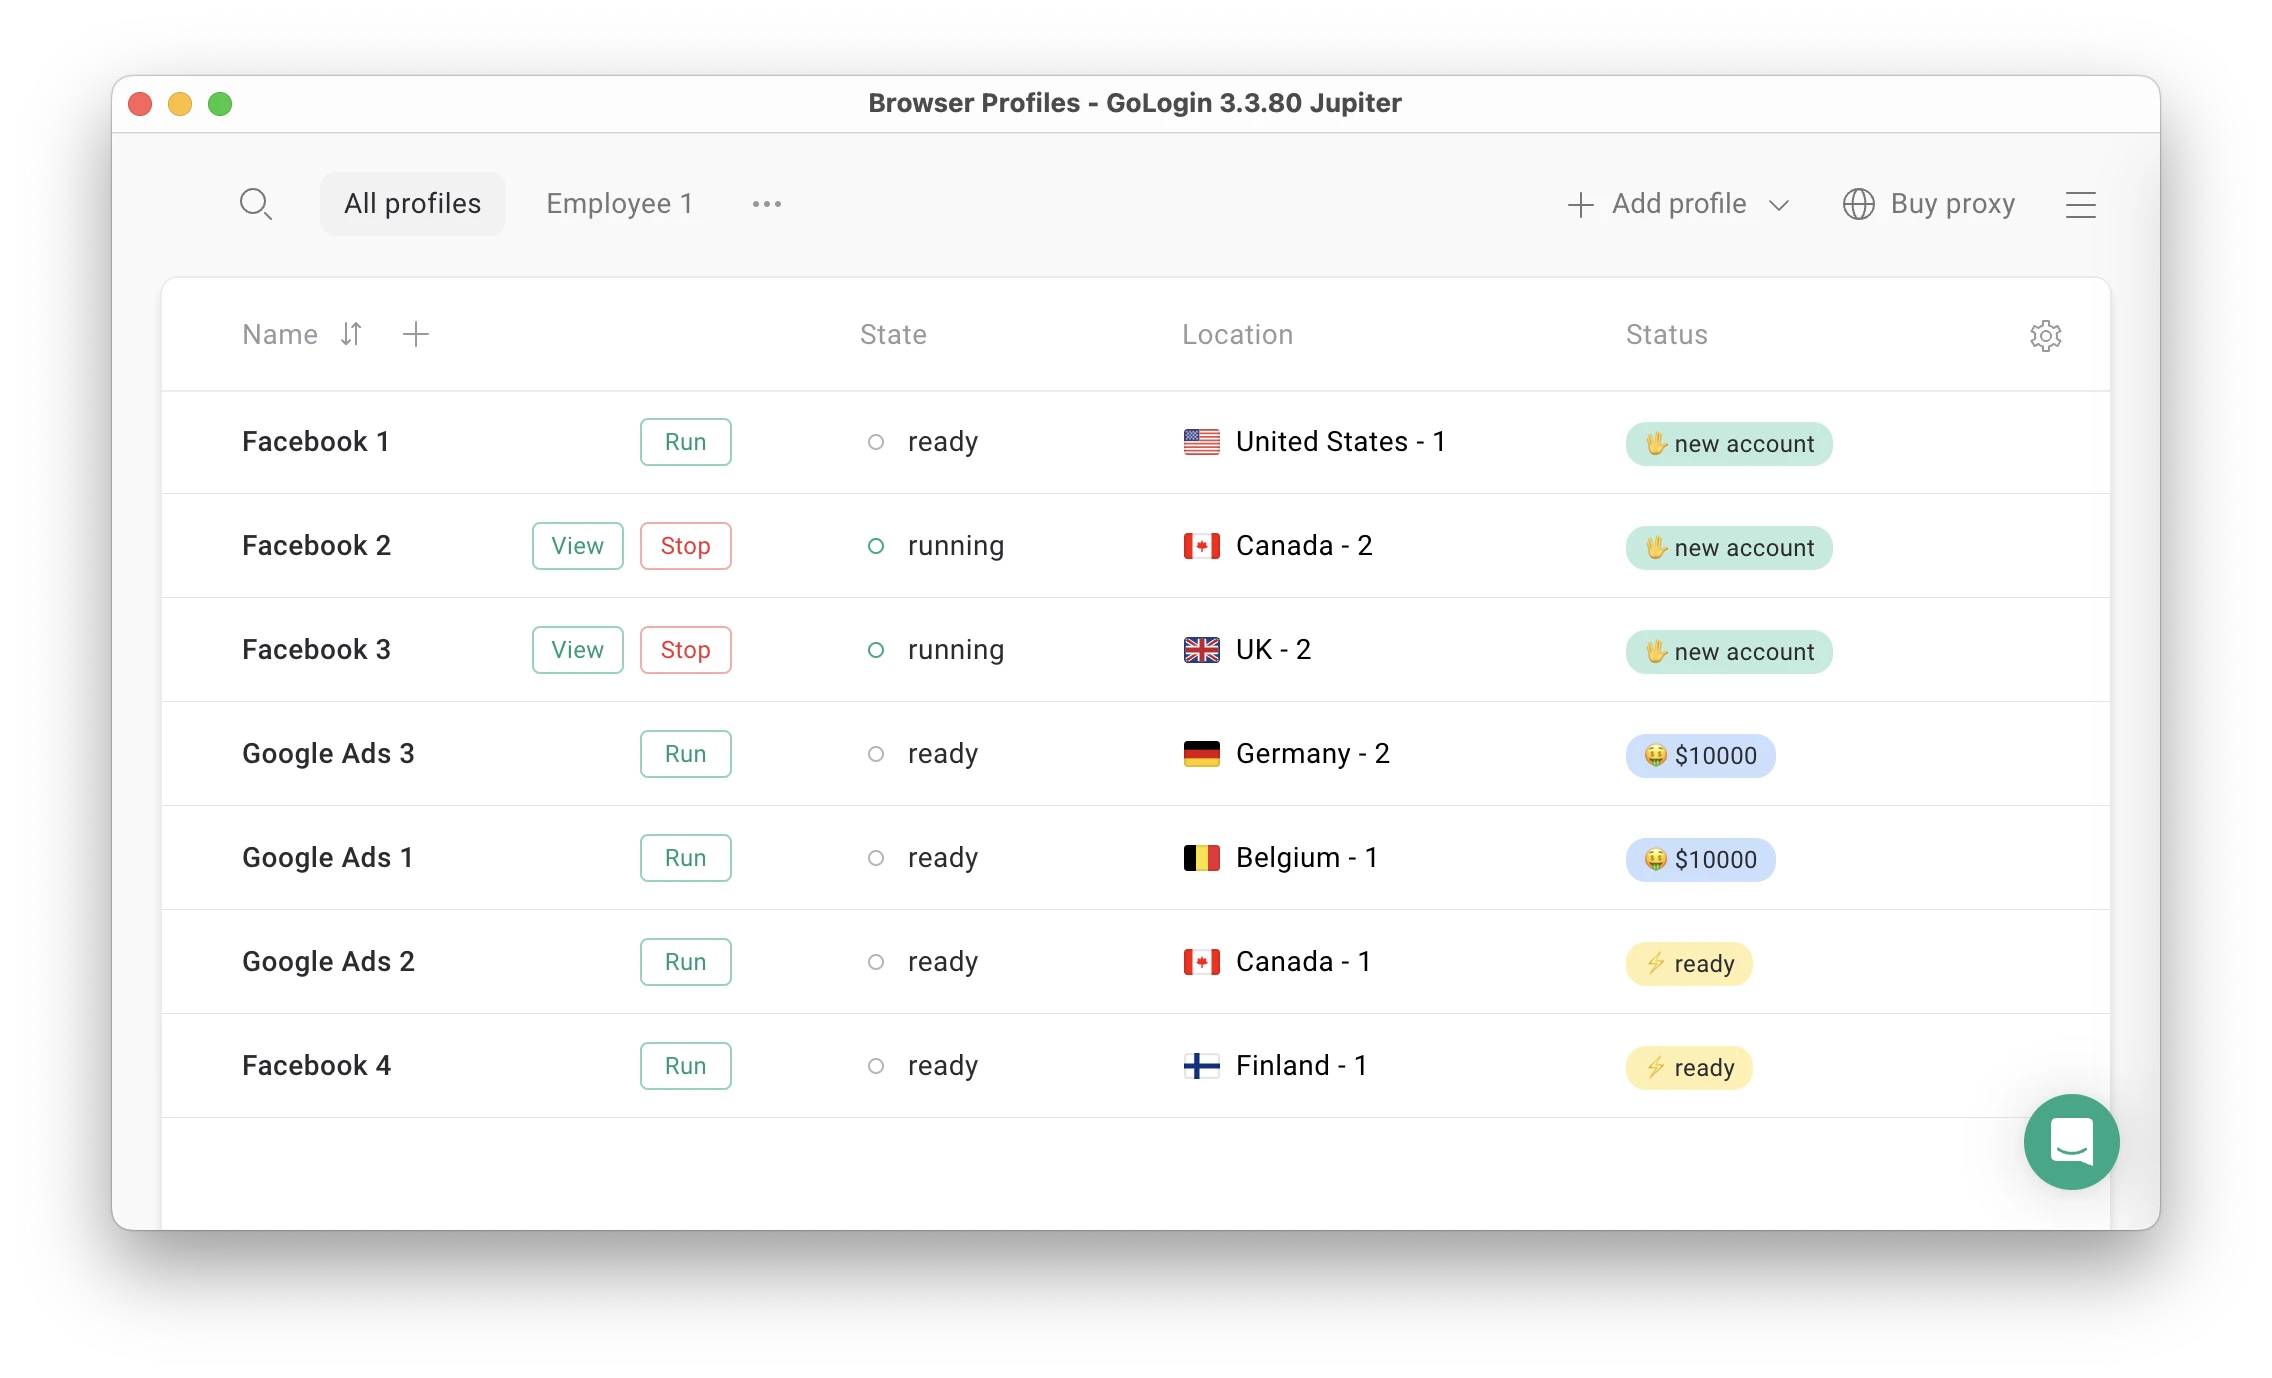Toggle the state circle for Facebook 1
The image size is (2272, 1378).
tap(875, 440)
